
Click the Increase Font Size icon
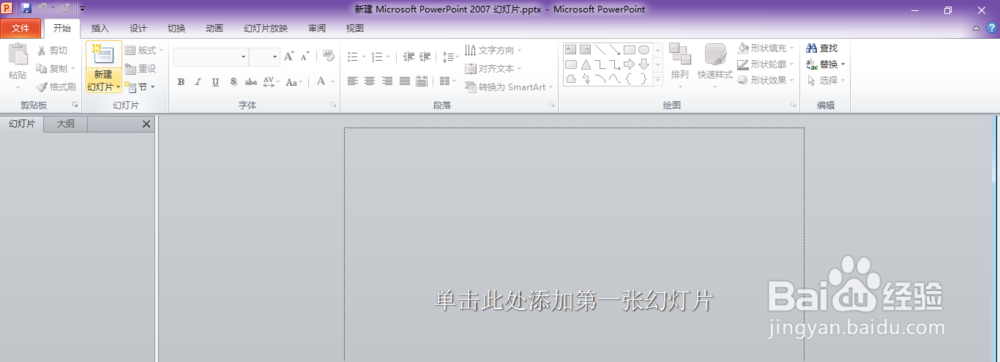(290, 57)
